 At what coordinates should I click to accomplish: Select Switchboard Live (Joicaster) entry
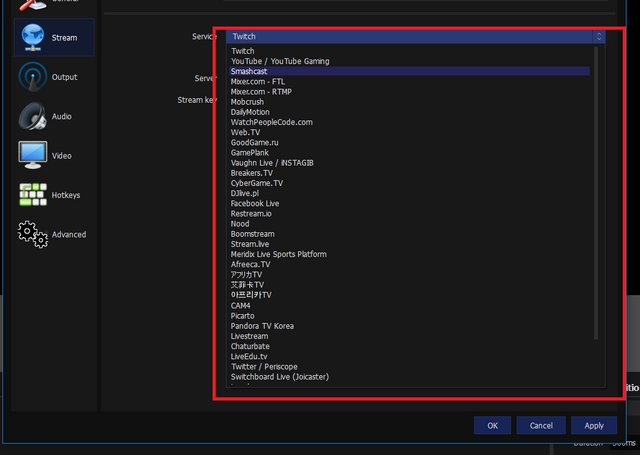pos(409,377)
